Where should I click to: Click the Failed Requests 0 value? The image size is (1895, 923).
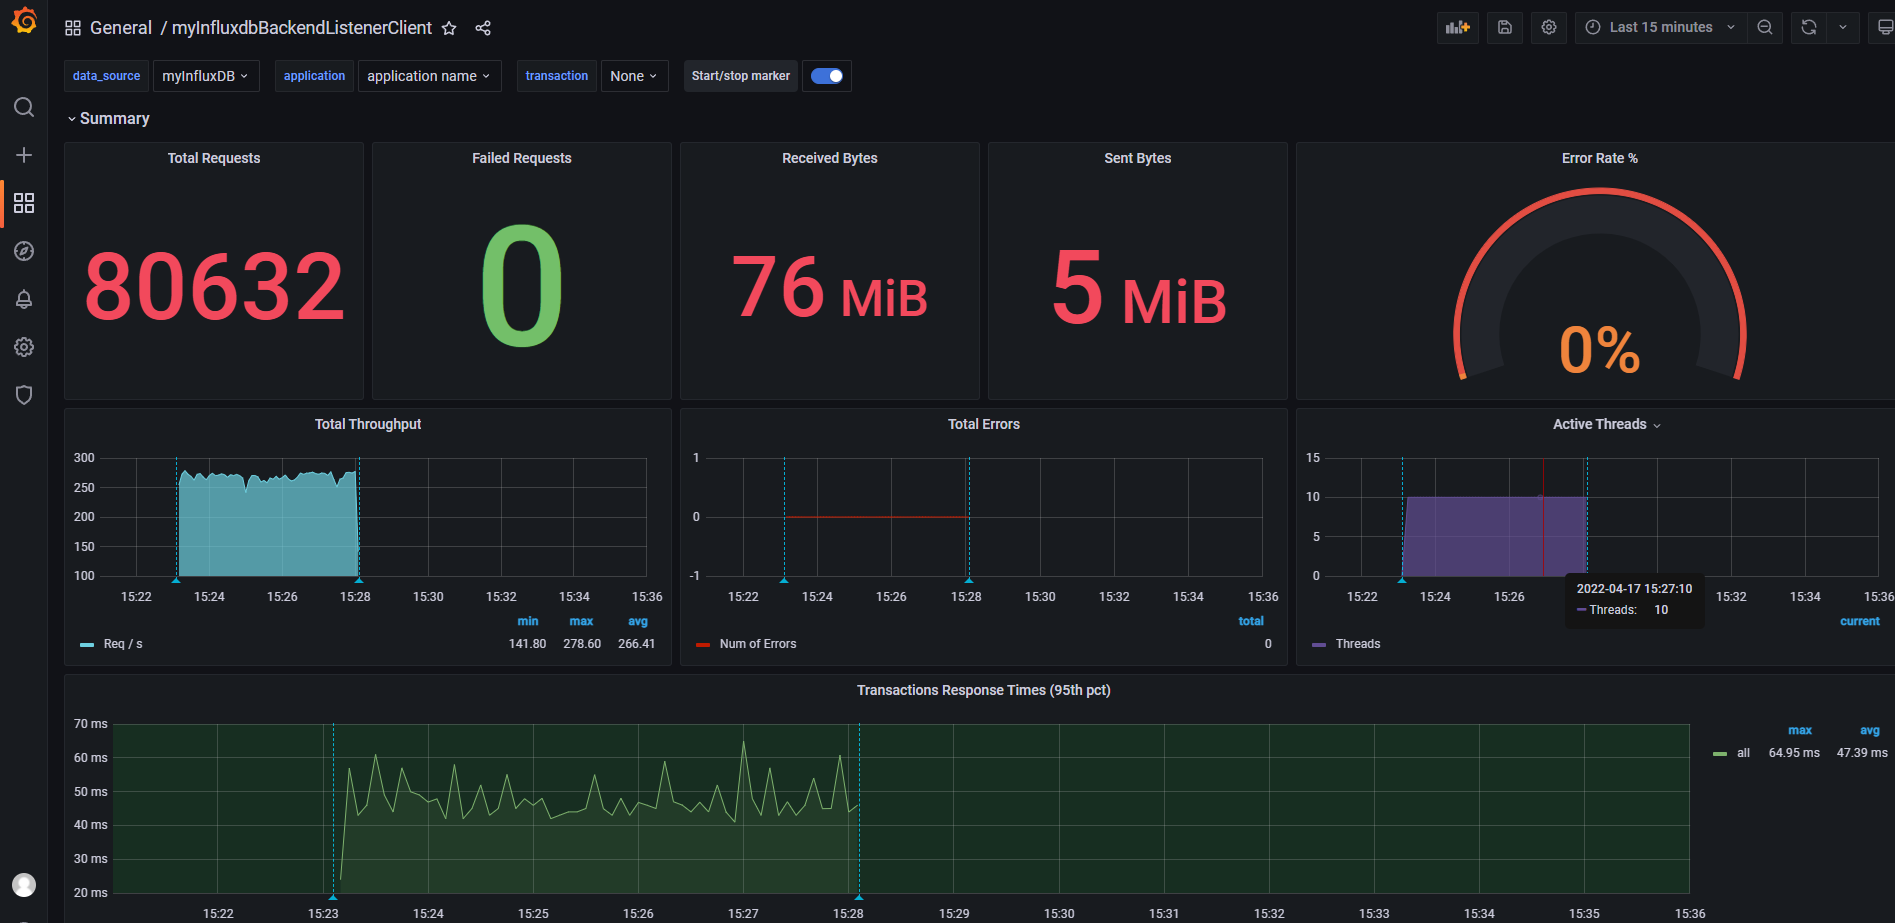pyautogui.click(x=522, y=285)
